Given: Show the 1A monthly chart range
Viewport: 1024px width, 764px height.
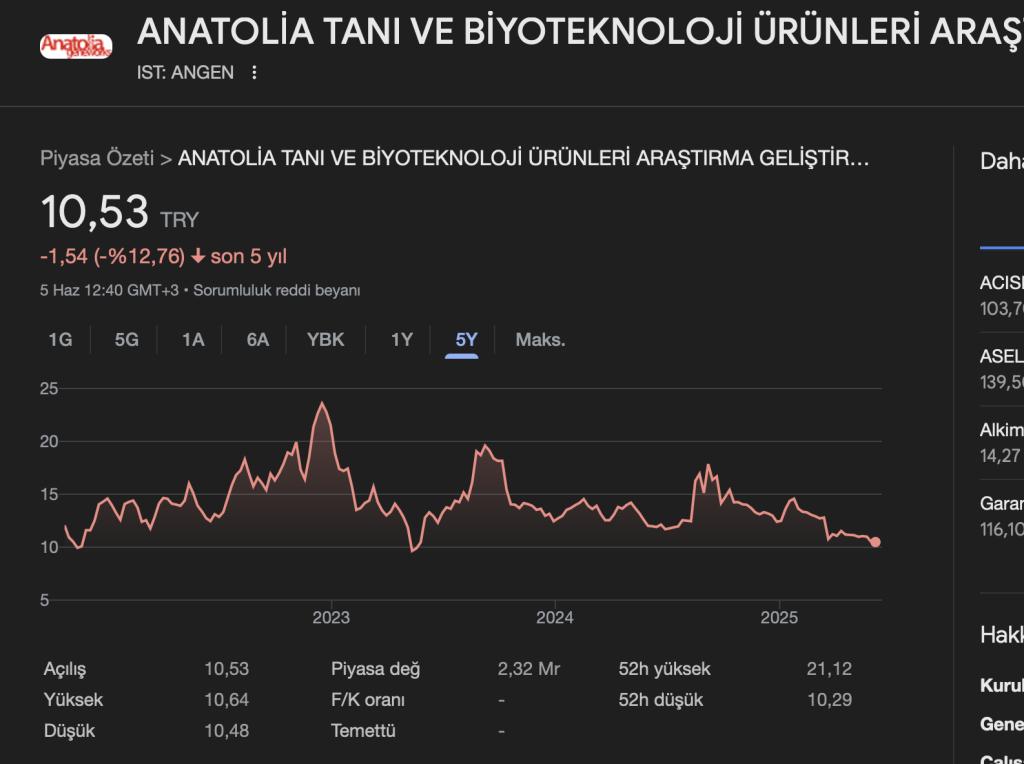Looking at the screenshot, I should click(193, 340).
